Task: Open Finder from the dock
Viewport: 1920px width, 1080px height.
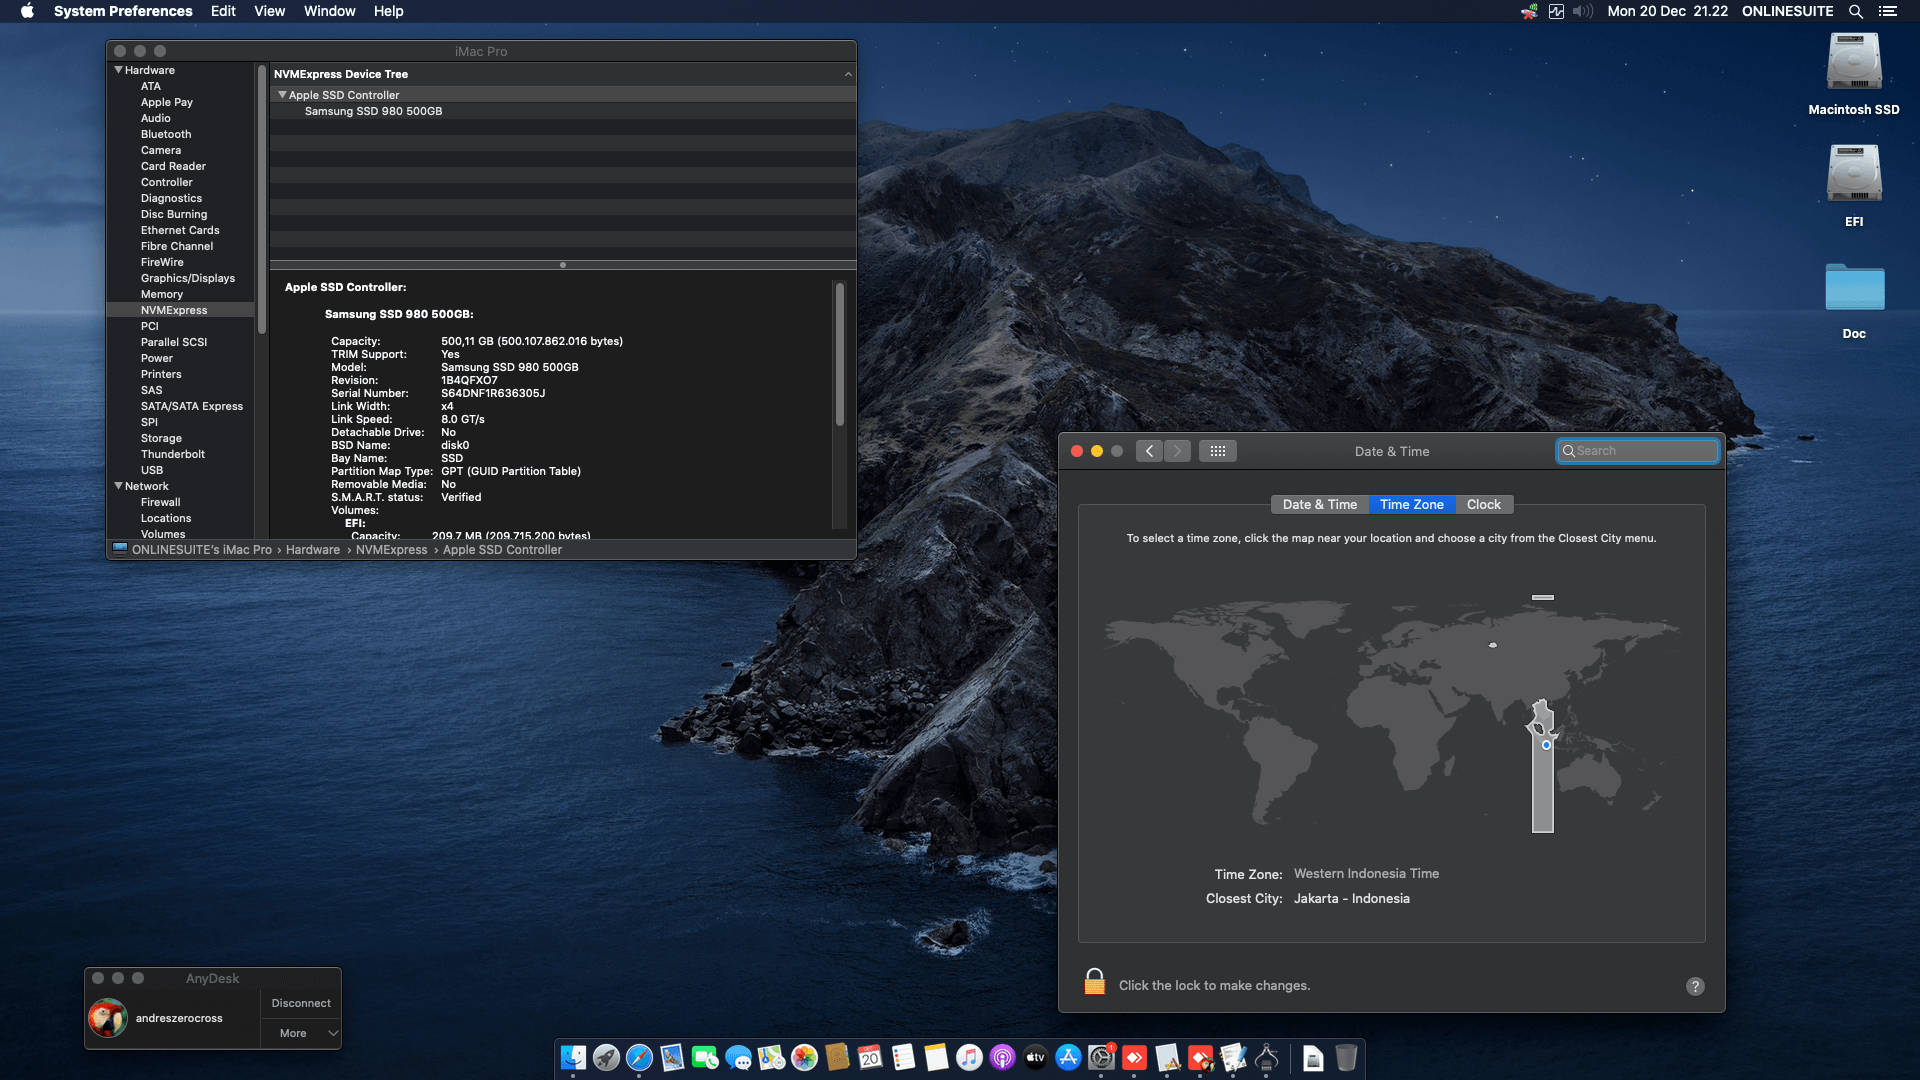Action: click(573, 1057)
